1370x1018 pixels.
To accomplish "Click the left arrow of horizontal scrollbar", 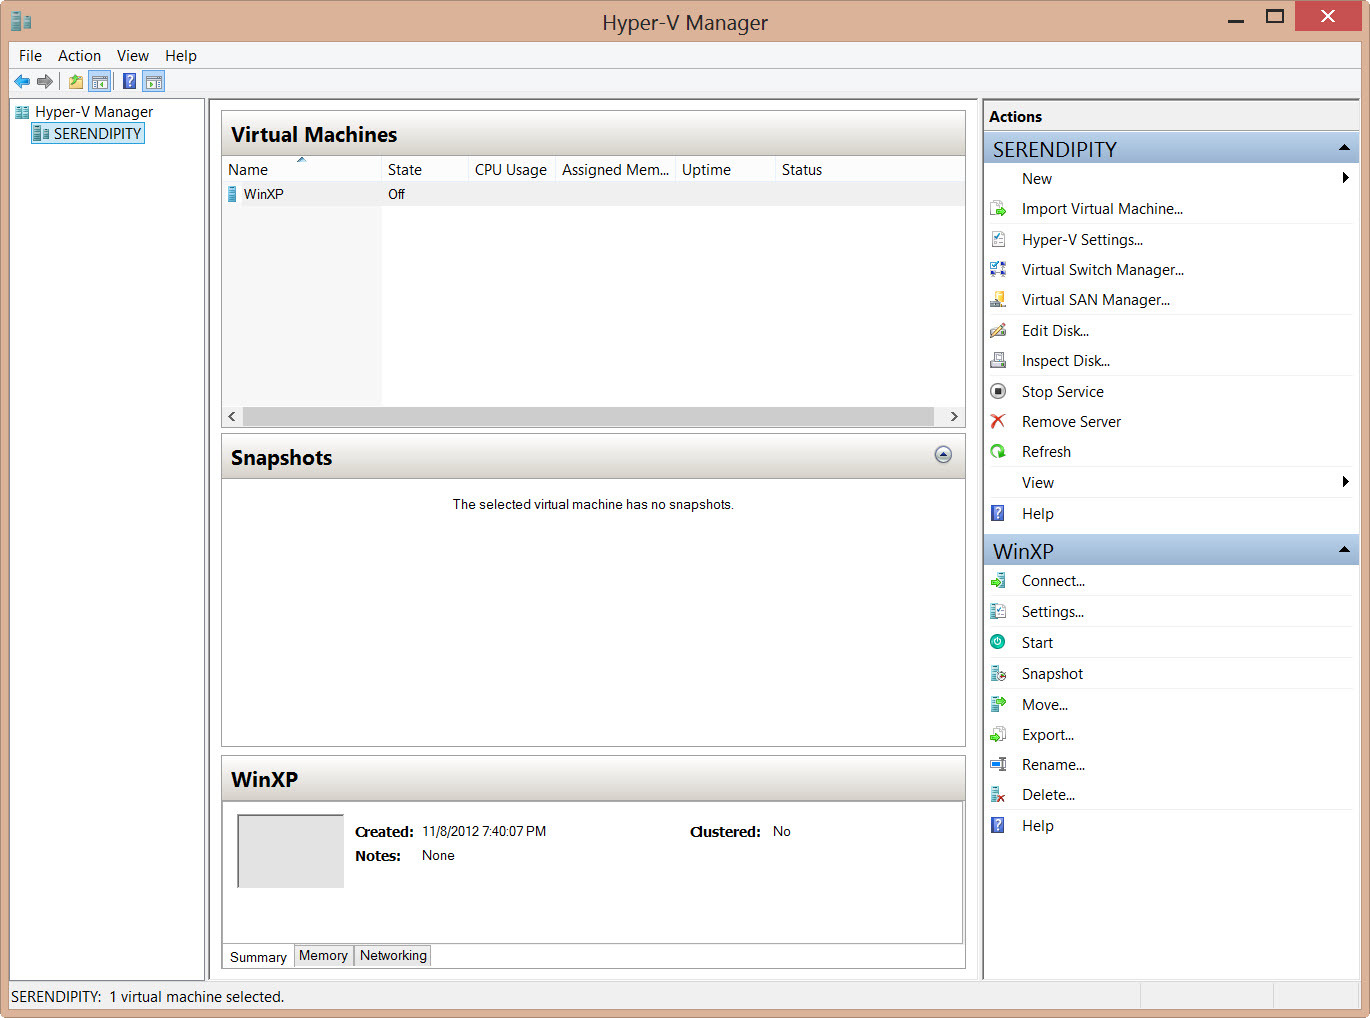I will pyautogui.click(x=232, y=416).
